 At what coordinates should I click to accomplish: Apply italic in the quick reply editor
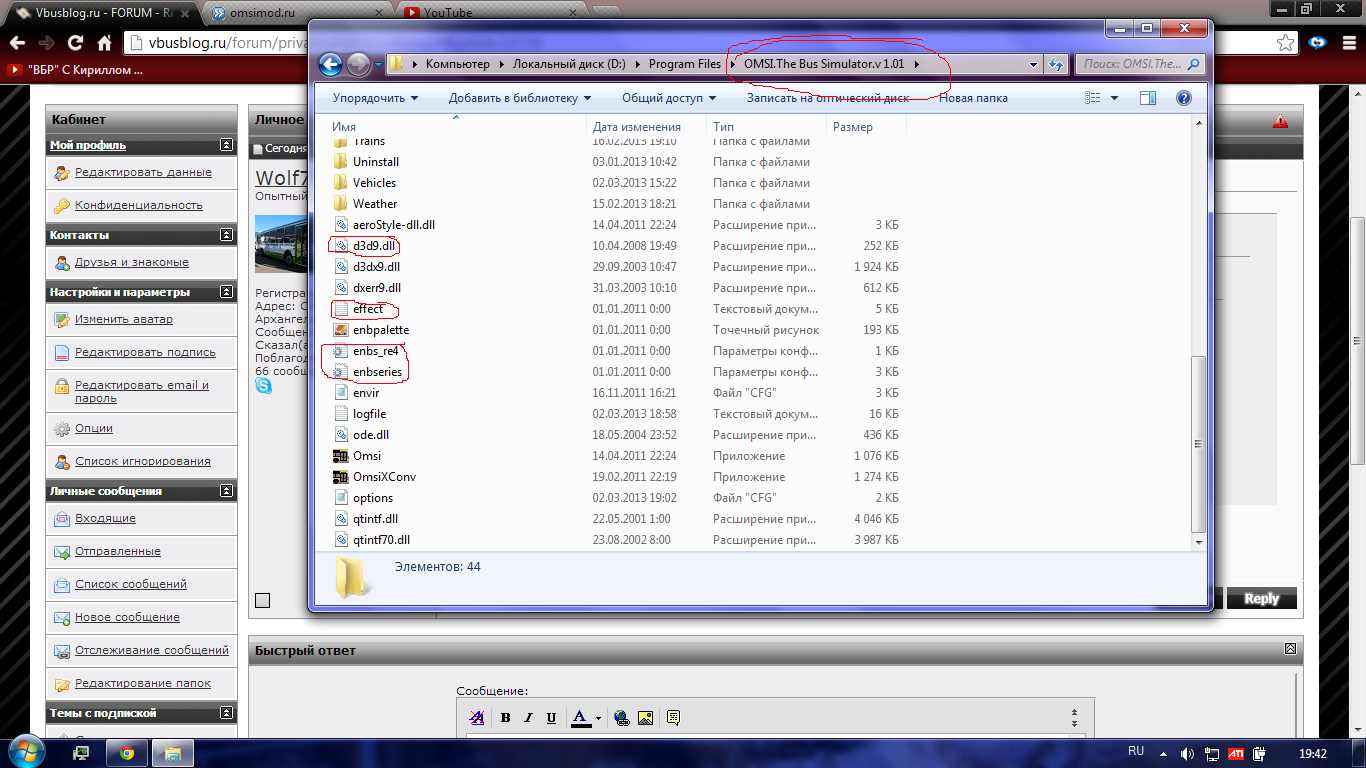(529, 717)
